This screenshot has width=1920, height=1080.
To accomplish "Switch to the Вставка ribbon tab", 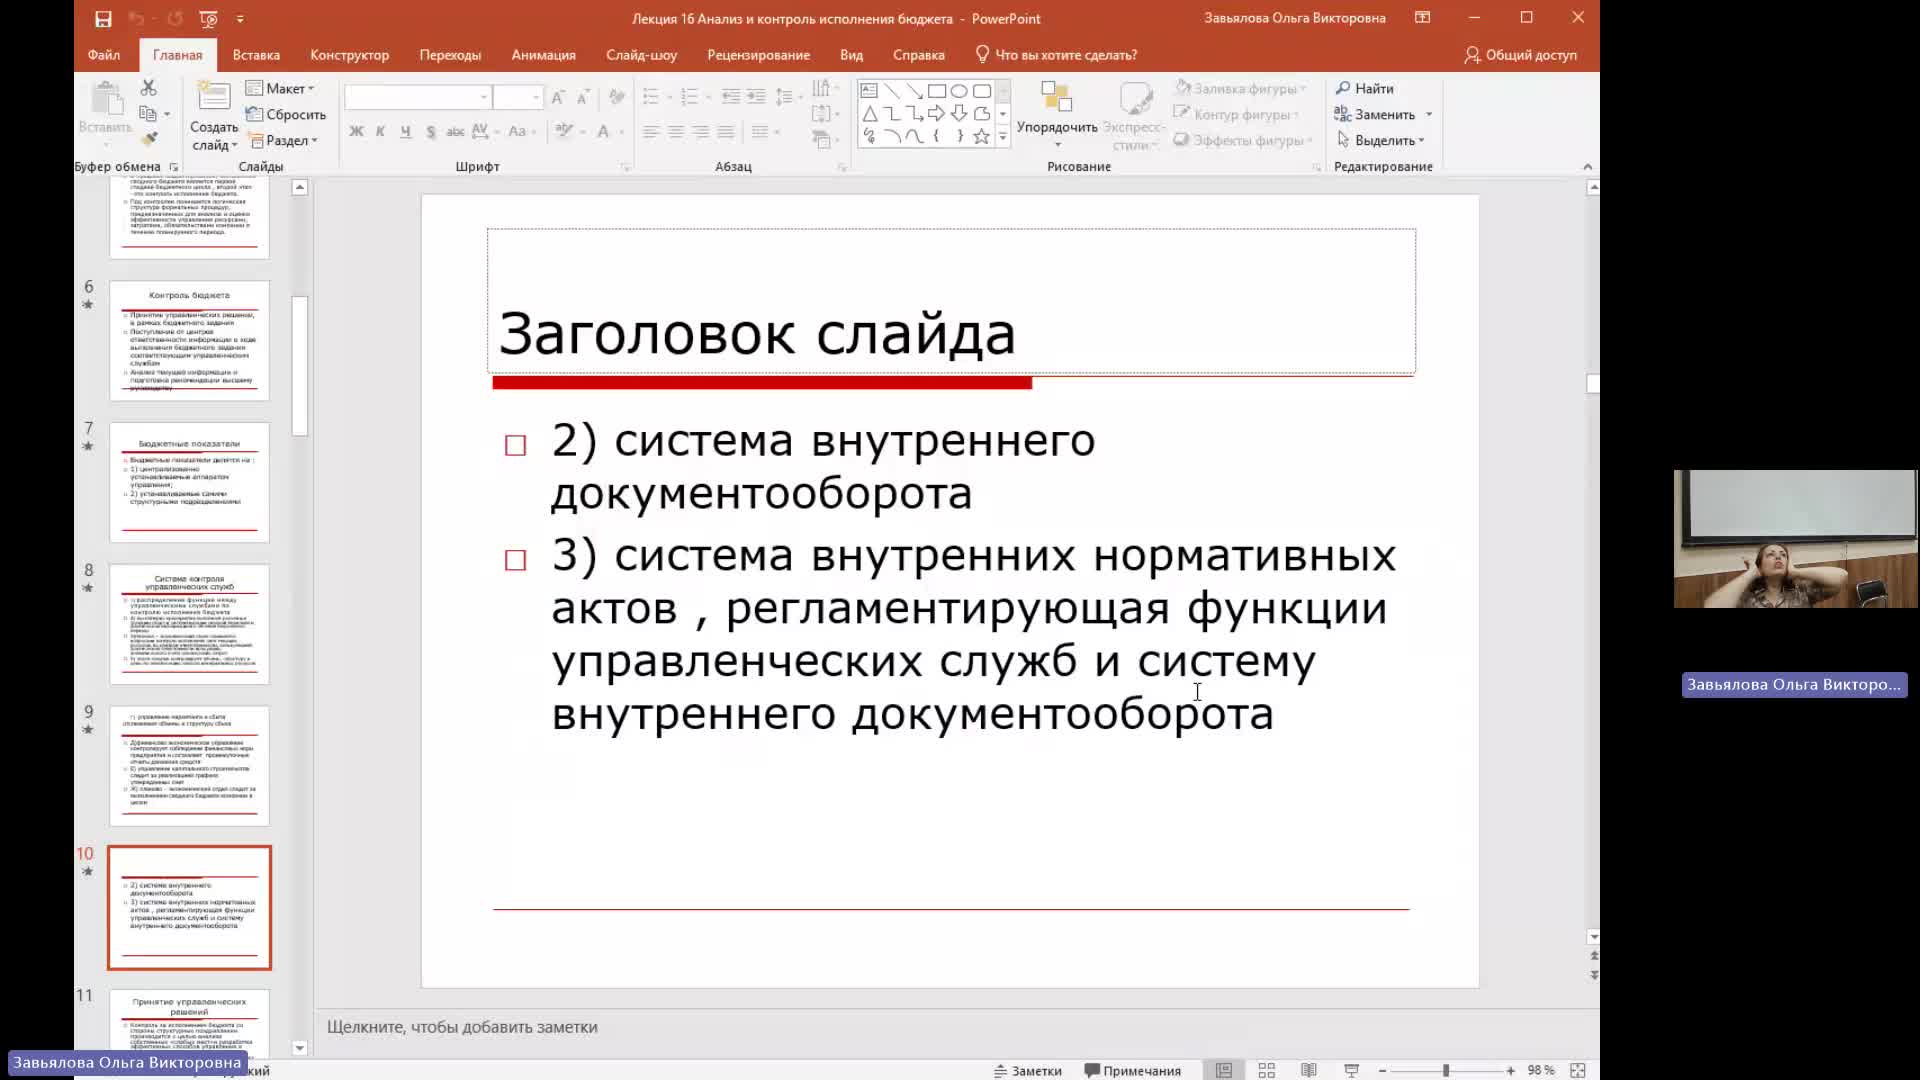I will (256, 55).
